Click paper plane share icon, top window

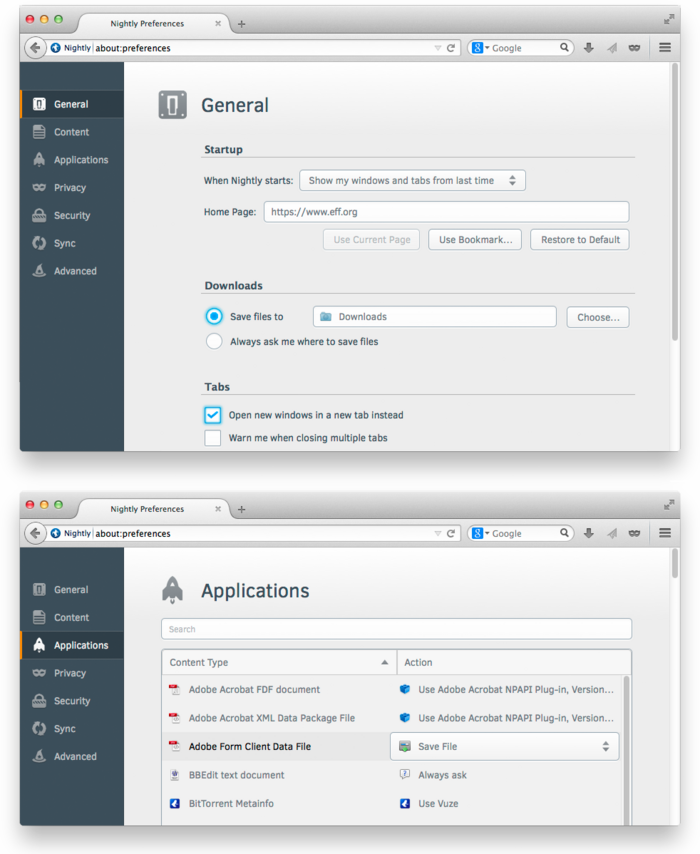point(612,48)
